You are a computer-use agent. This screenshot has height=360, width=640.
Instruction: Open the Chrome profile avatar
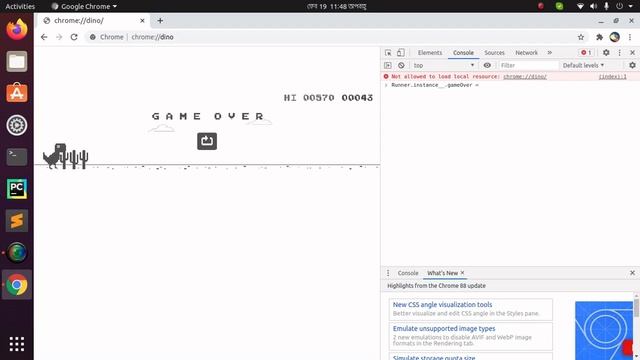(x=615, y=37)
